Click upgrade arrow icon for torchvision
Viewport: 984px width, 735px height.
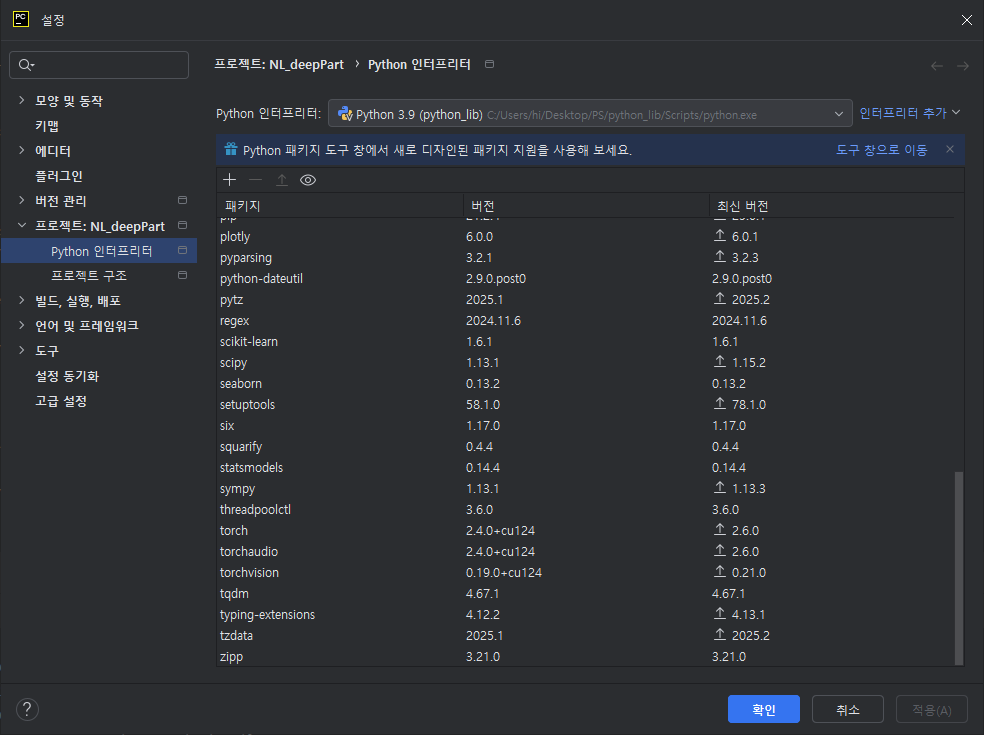[720, 572]
